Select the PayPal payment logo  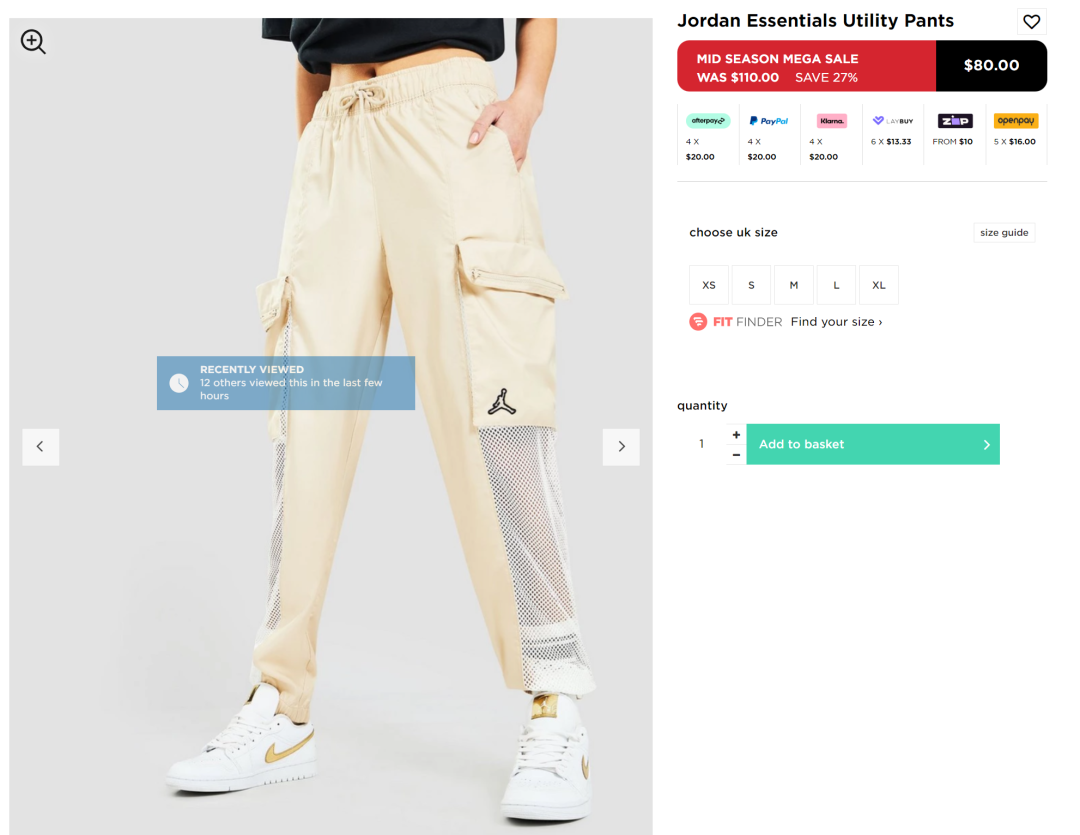(769, 121)
